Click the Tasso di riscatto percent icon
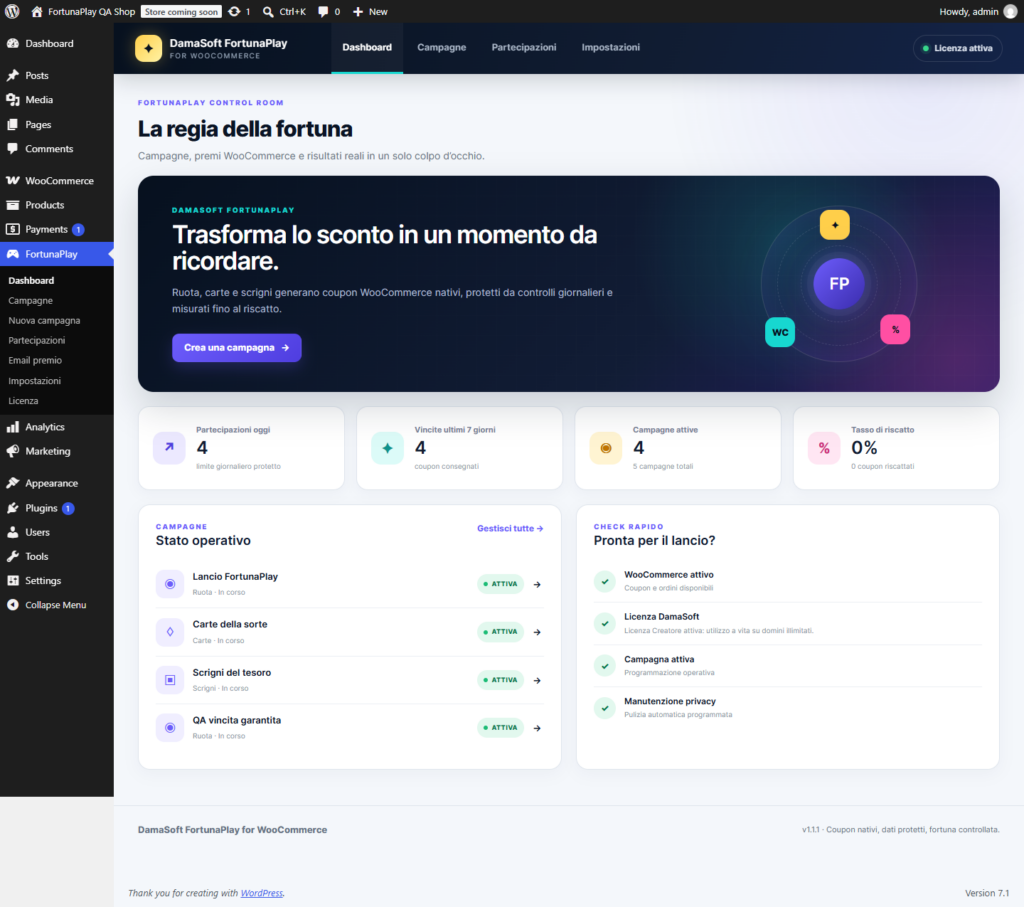This screenshot has height=907, width=1024. pos(824,448)
